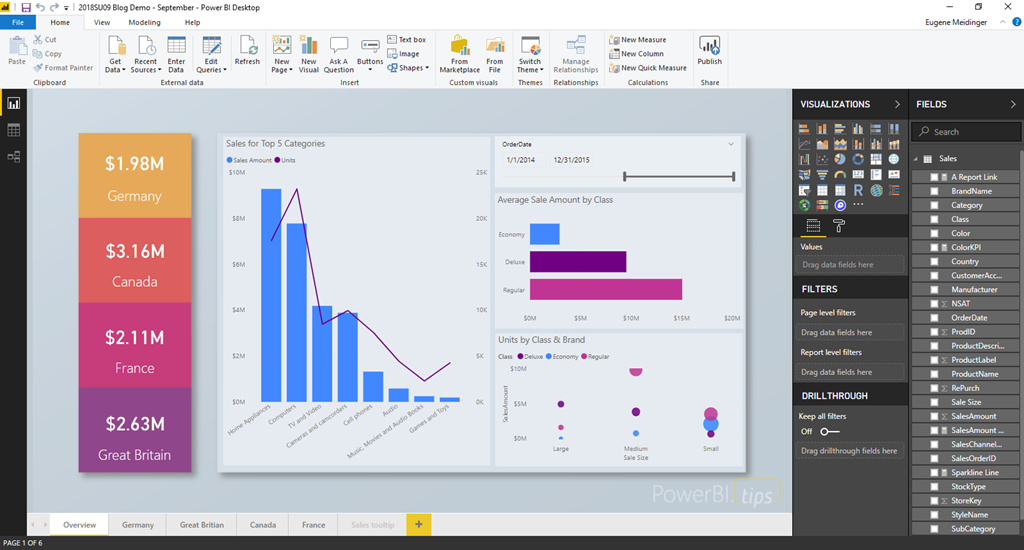Viewport: 1024px width, 550px height.
Task: Open From Marketplace custom visuals
Action: click(460, 54)
